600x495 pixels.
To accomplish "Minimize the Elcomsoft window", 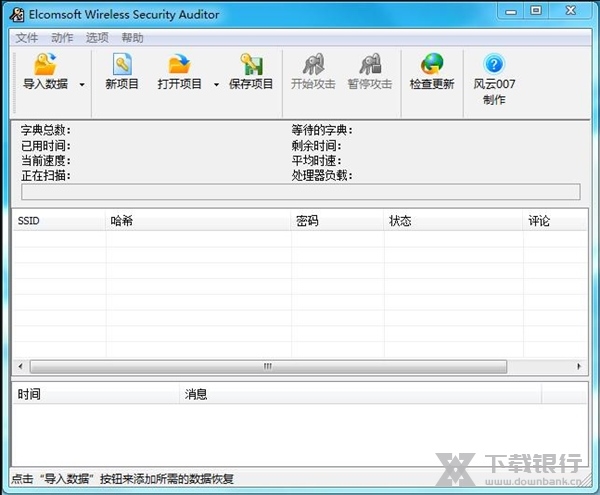I will 511,11.
